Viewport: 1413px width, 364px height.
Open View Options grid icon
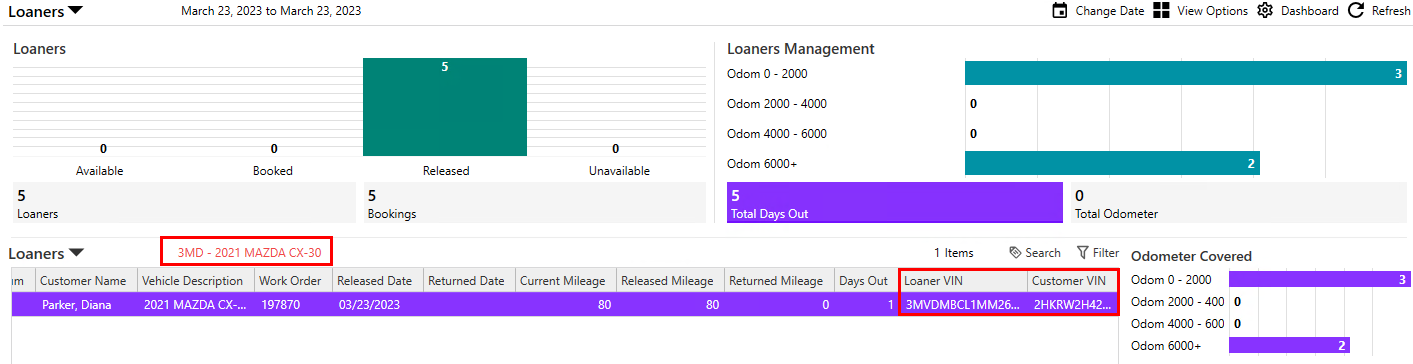click(1161, 11)
